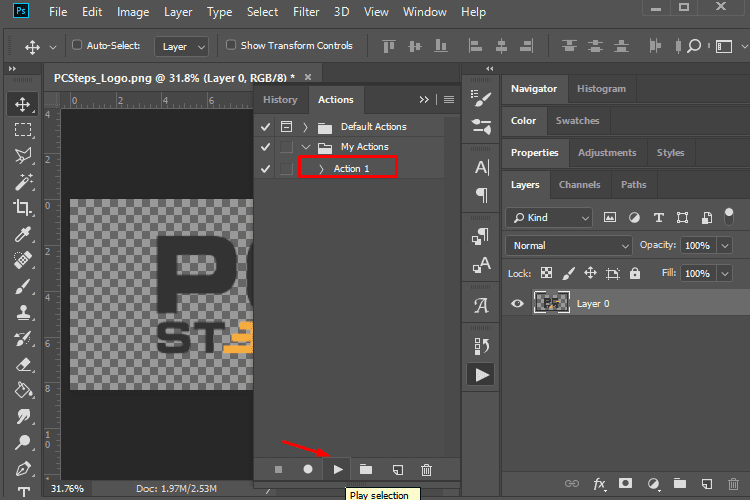The width and height of the screenshot is (750, 500).
Task: Create new adjustment layer icon
Action: pos(653,484)
